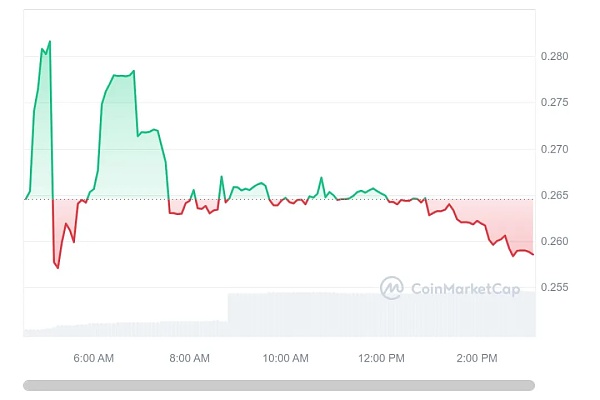Click the lowest red dip near 0.257
The image size is (600, 400).
(x=58, y=268)
